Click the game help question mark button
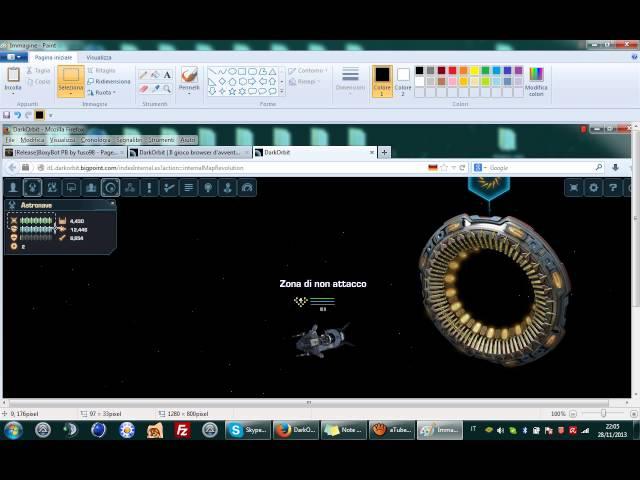640x480 pixels. (613, 187)
